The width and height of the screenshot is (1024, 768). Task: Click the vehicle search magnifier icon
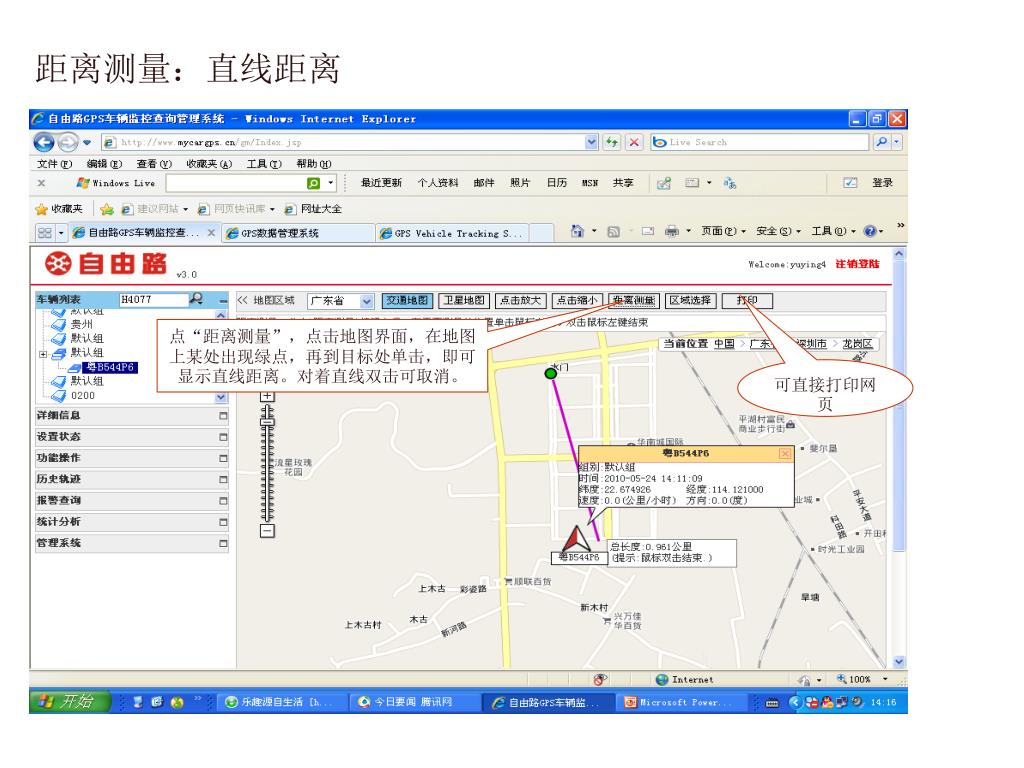coord(197,298)
